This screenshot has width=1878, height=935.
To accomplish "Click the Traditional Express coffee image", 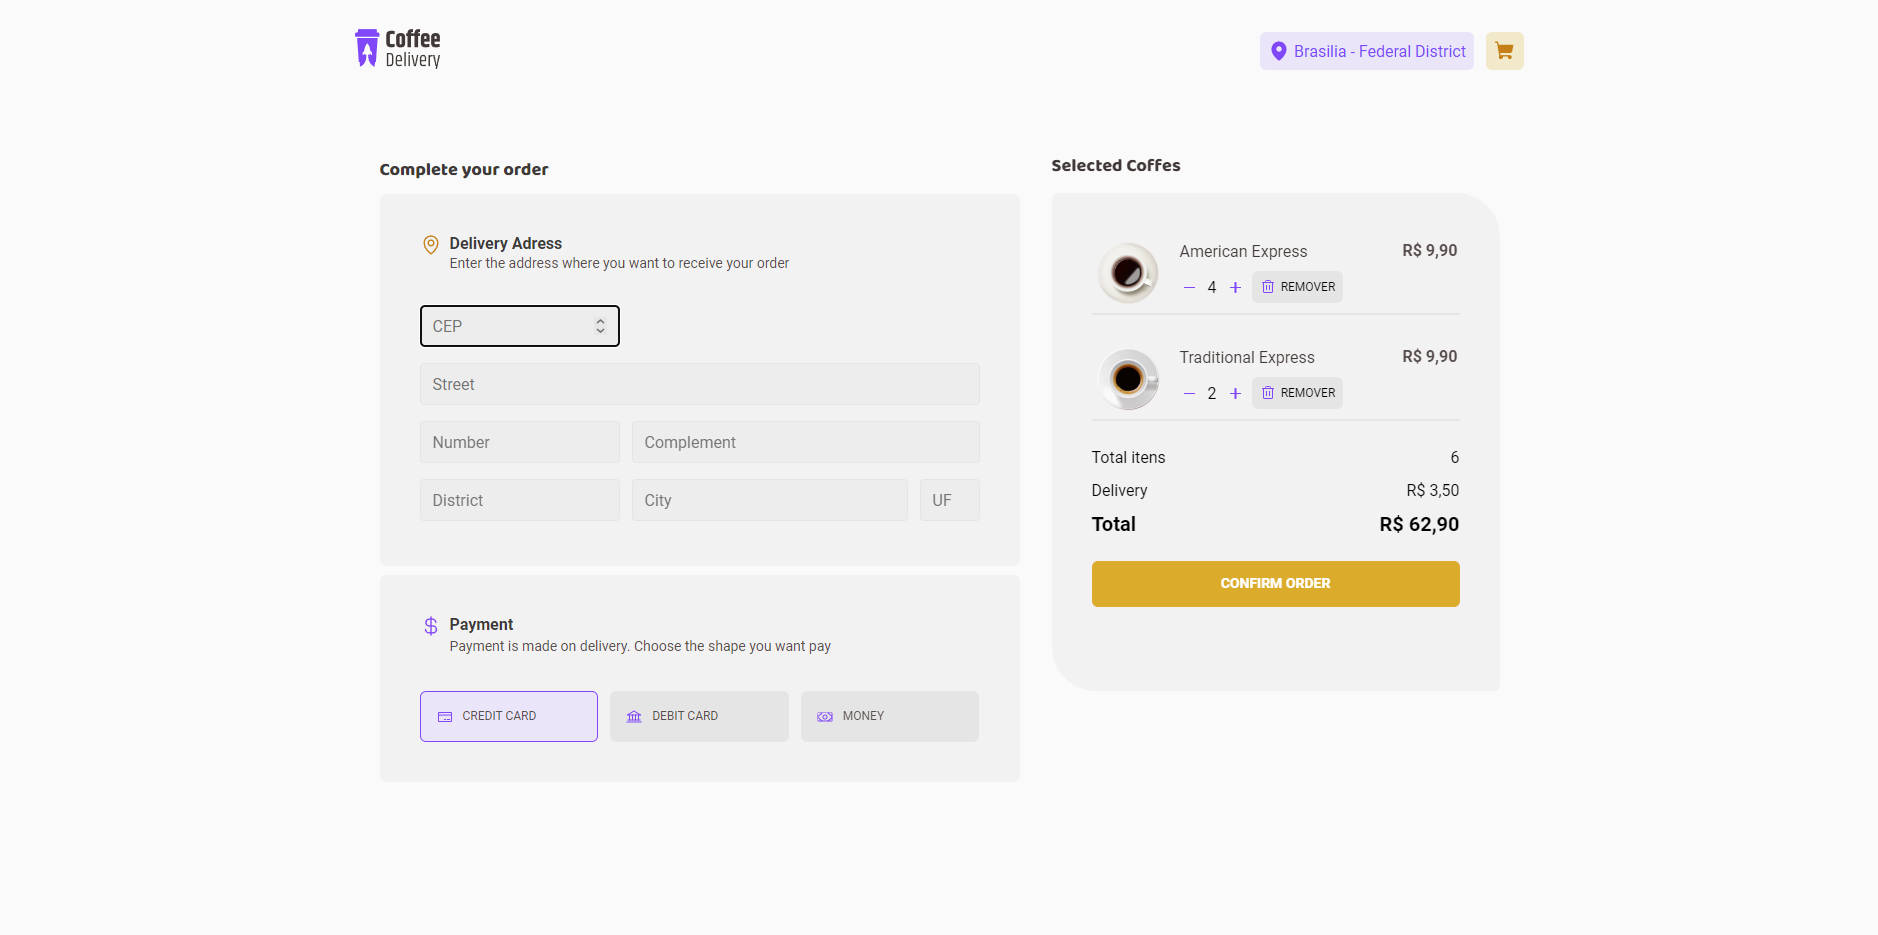I will click(1128, 378).
